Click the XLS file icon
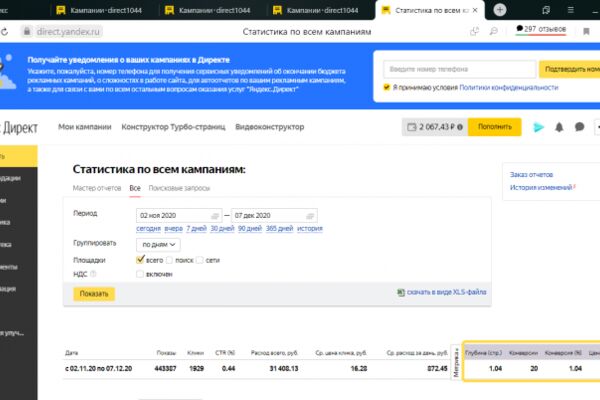 coord(401,292)
